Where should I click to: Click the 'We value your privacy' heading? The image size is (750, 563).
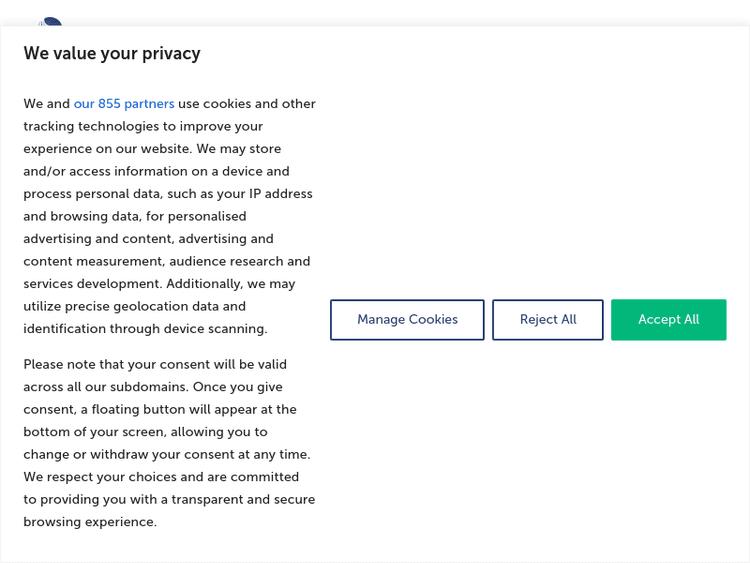tap(112, 54)
